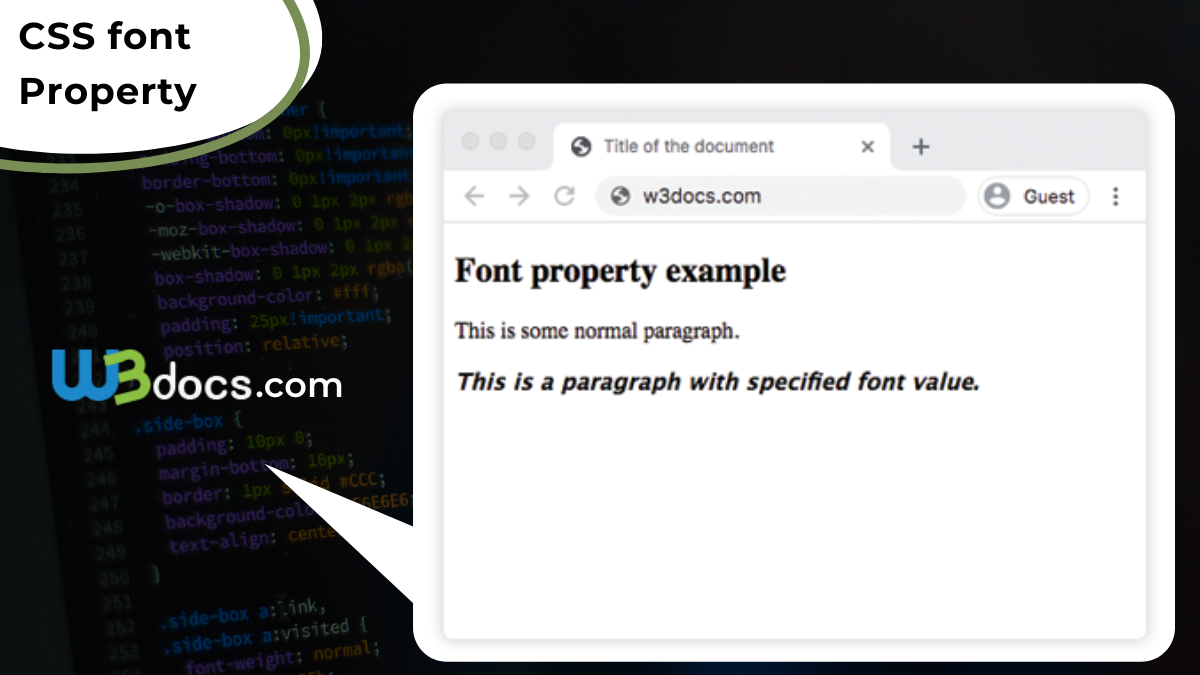Click the italic 'specified font value' paragraph
The image size is (1200, 675).
717,382
